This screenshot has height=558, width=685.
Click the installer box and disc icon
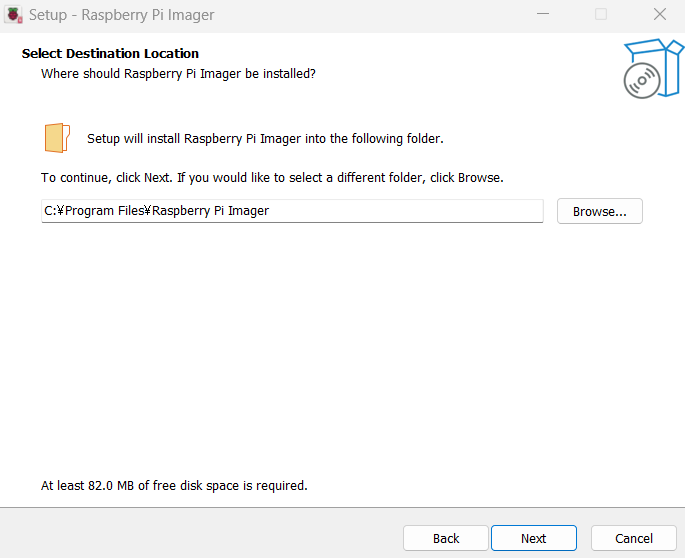click(653, 68)
